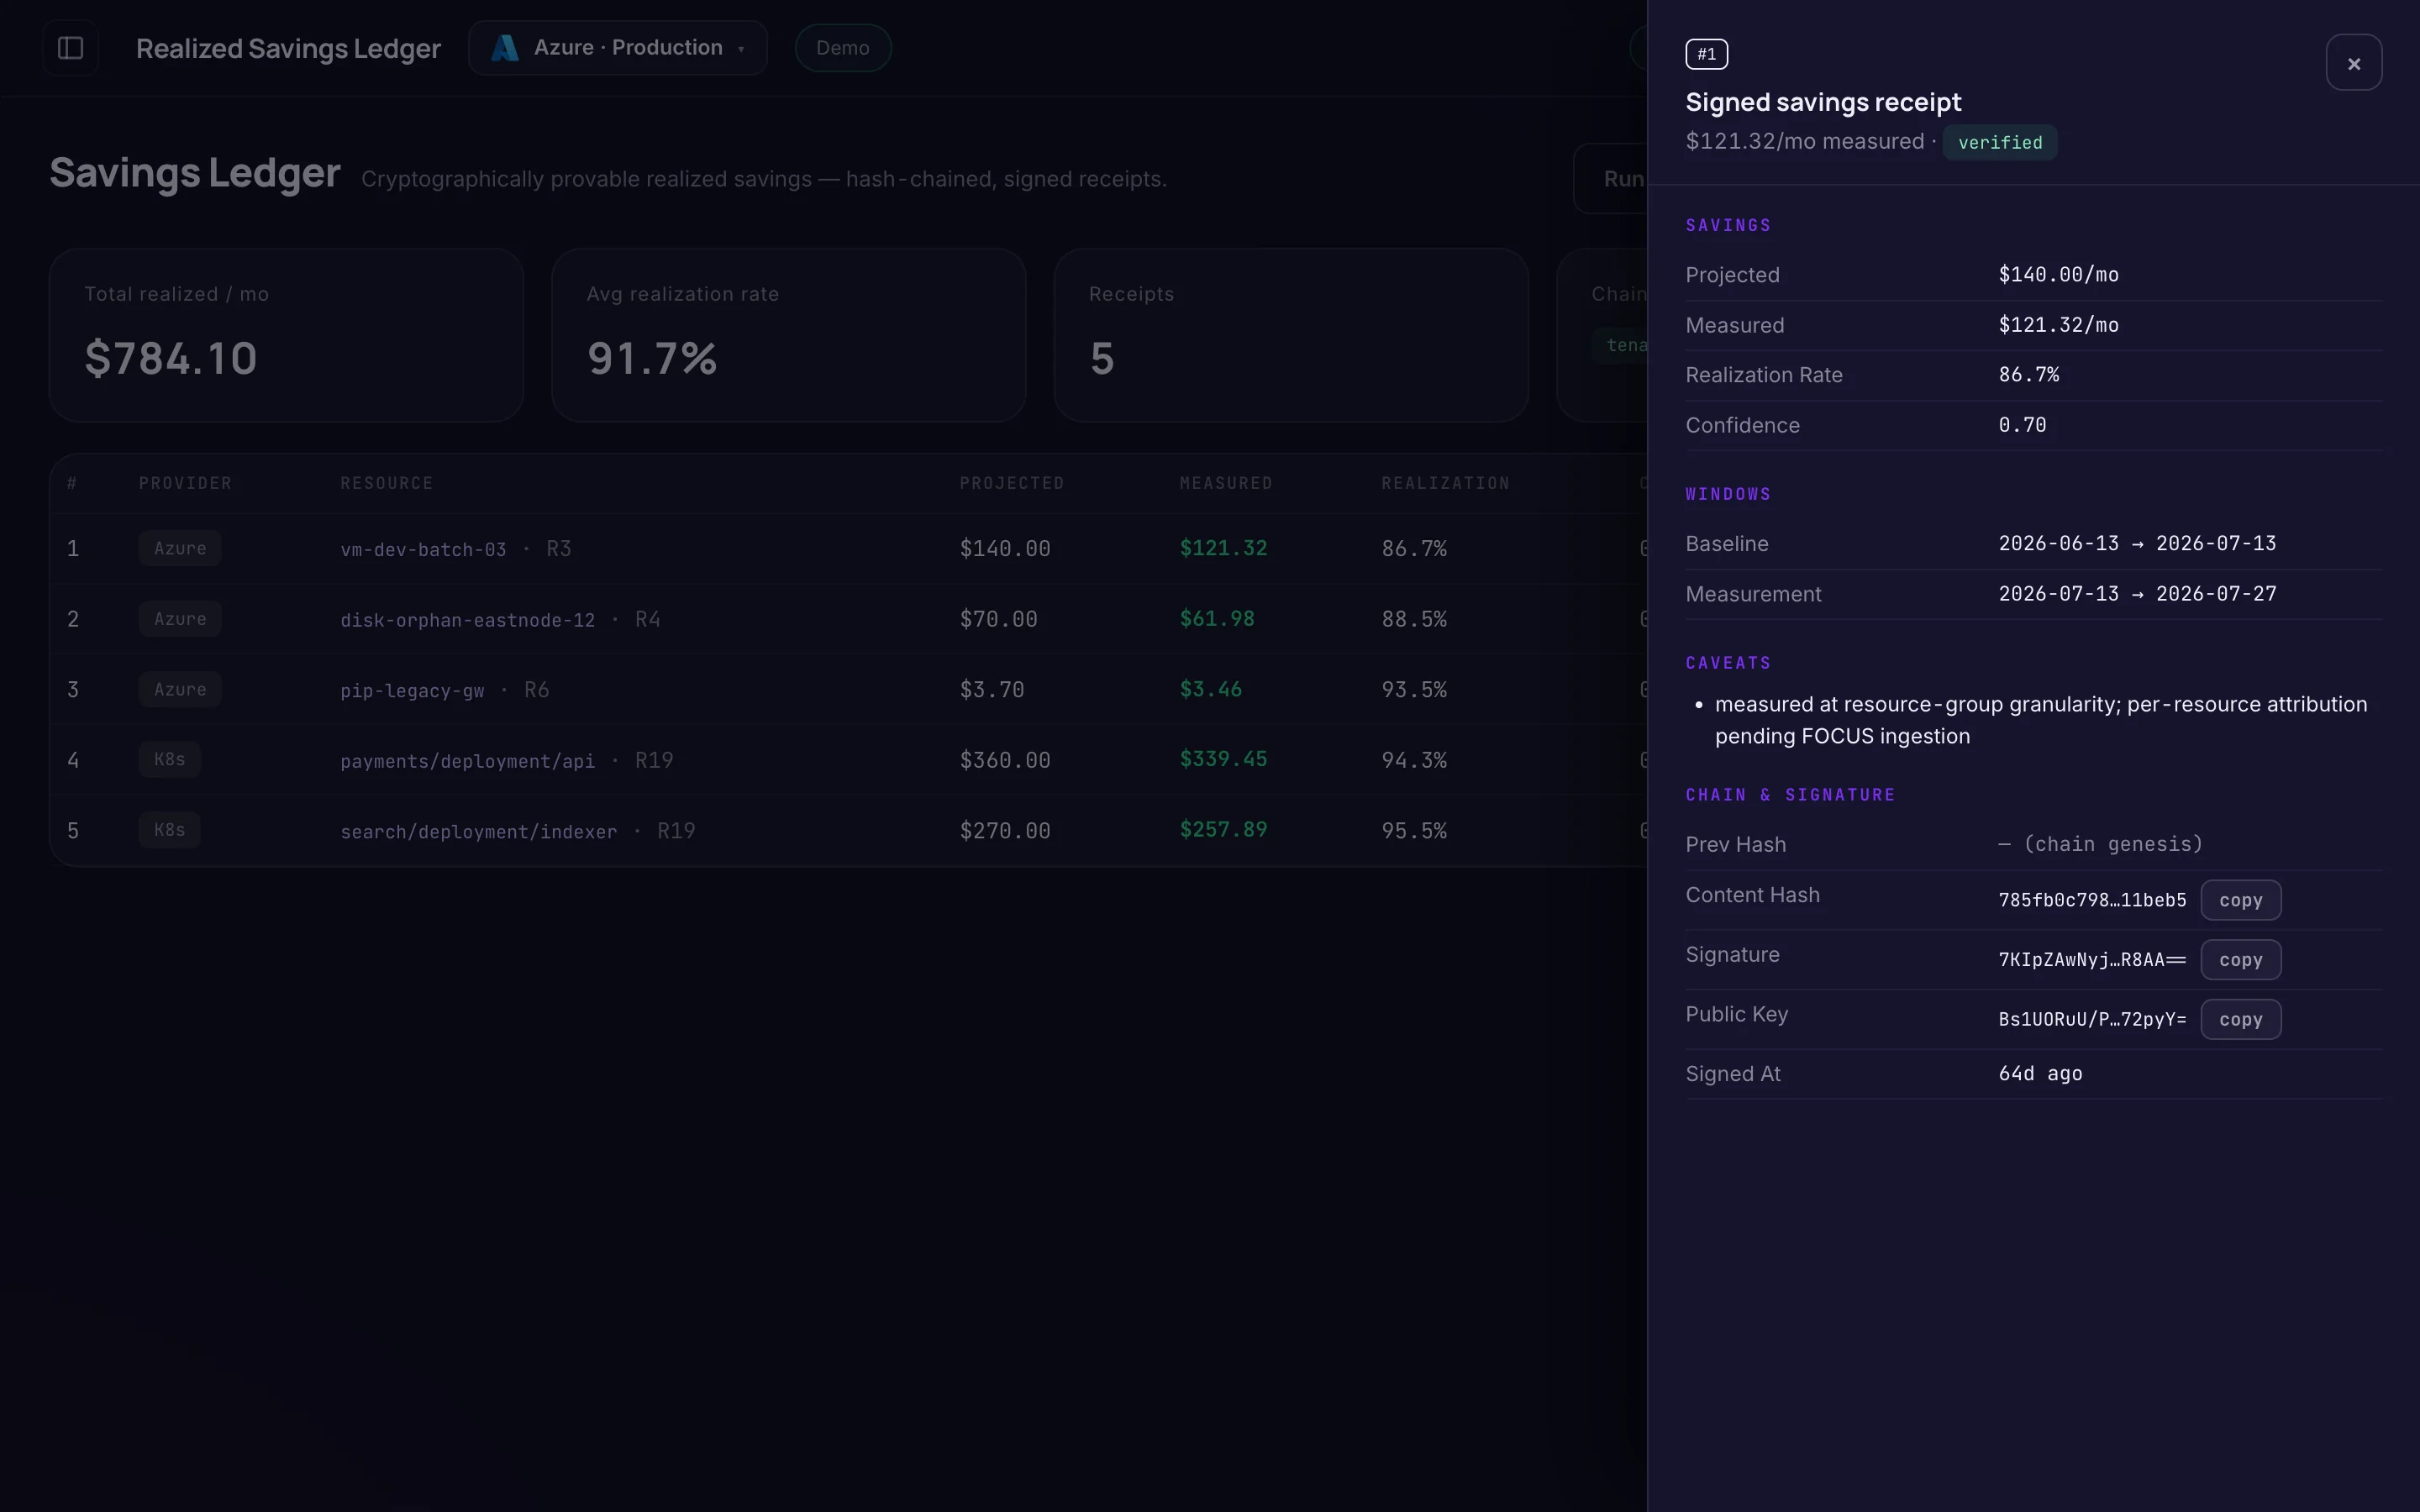Select the search/deployment/indexer resource row
Image resolution: width=2420 pixels, height=1512 pixels.
[x=848, y=830]
